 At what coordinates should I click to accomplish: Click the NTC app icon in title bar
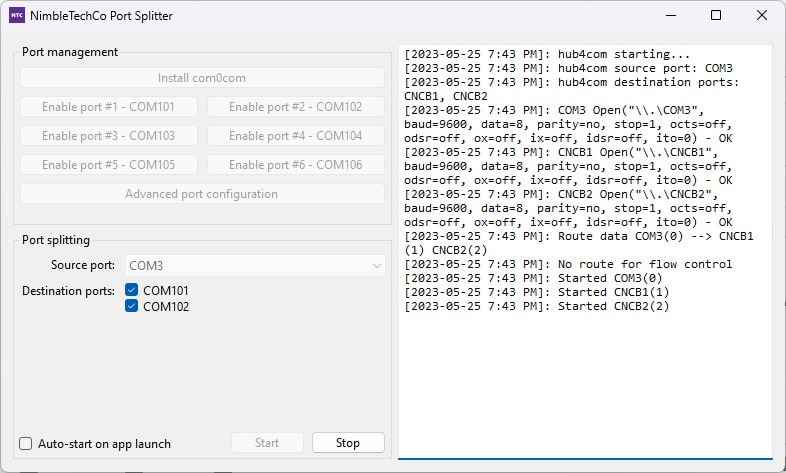tap(17, 16)
